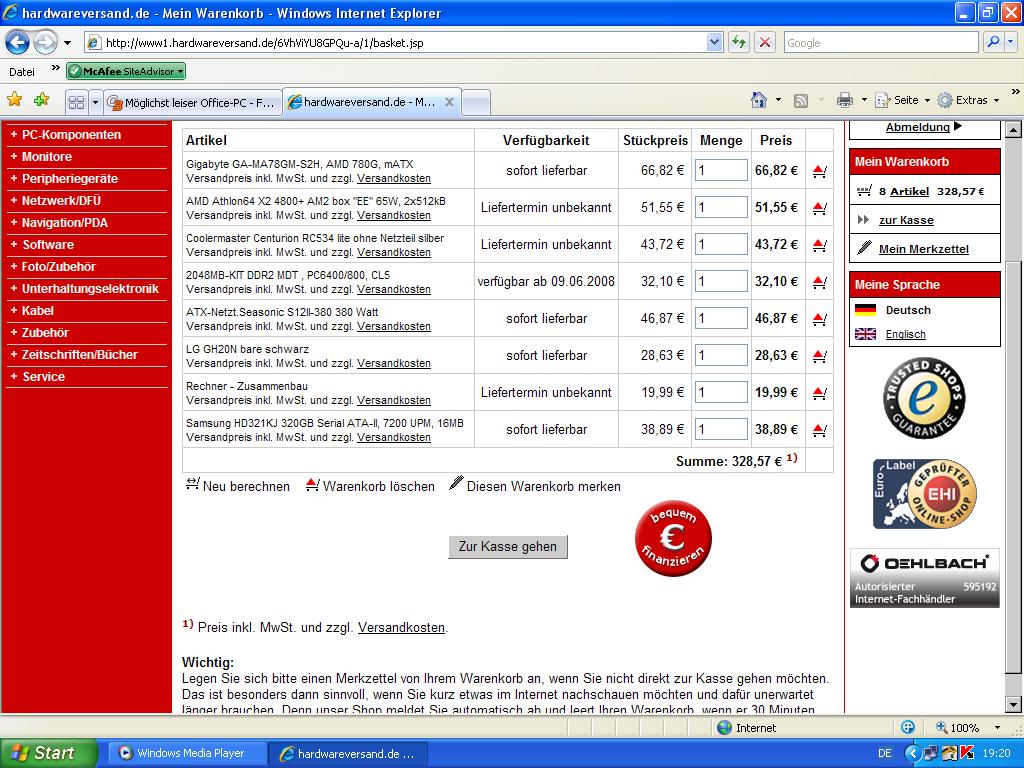The width and height of the screenshot is (1024, 768).
Task: Remove Rechner - Zusammenbau cart row
Action: point(820,393)
